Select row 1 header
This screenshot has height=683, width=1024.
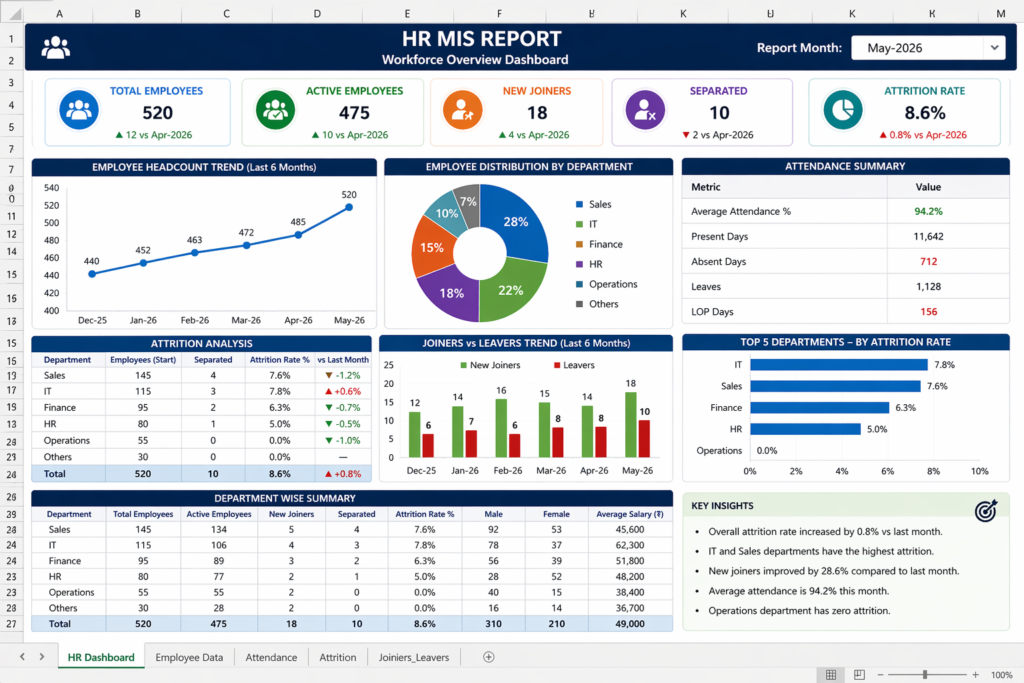12,39
